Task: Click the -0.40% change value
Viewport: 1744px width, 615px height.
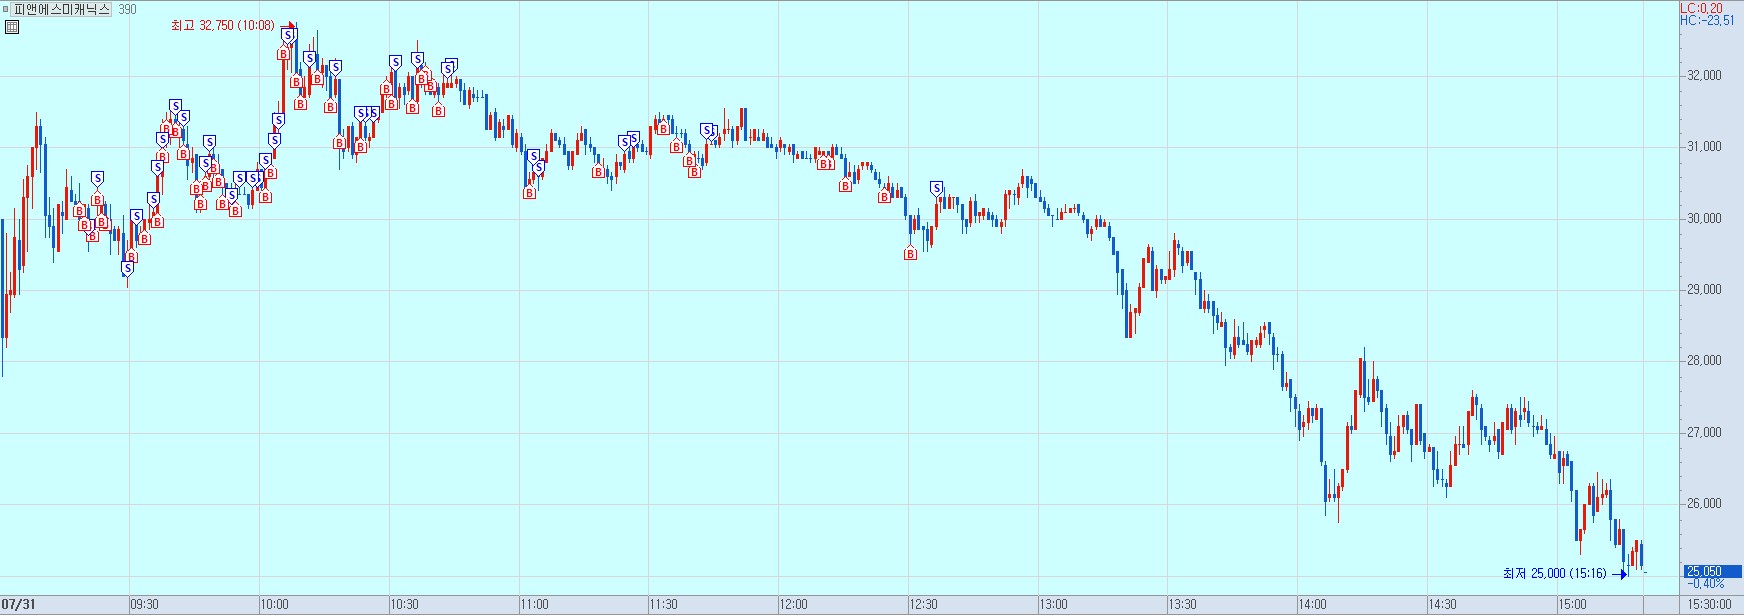Action: [x=1706, y=583]
